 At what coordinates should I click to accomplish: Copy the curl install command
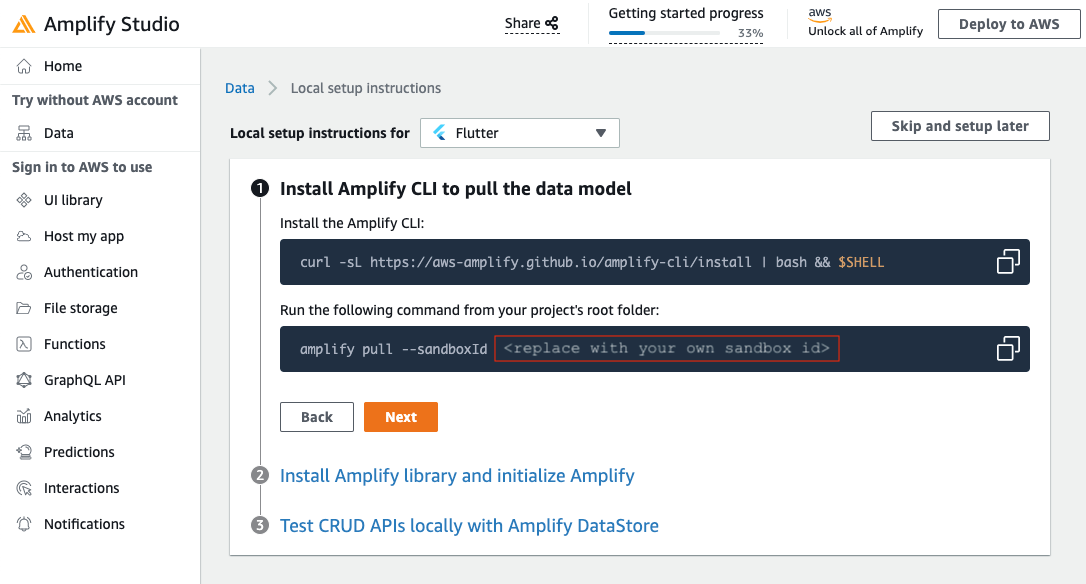(1008, 262)
